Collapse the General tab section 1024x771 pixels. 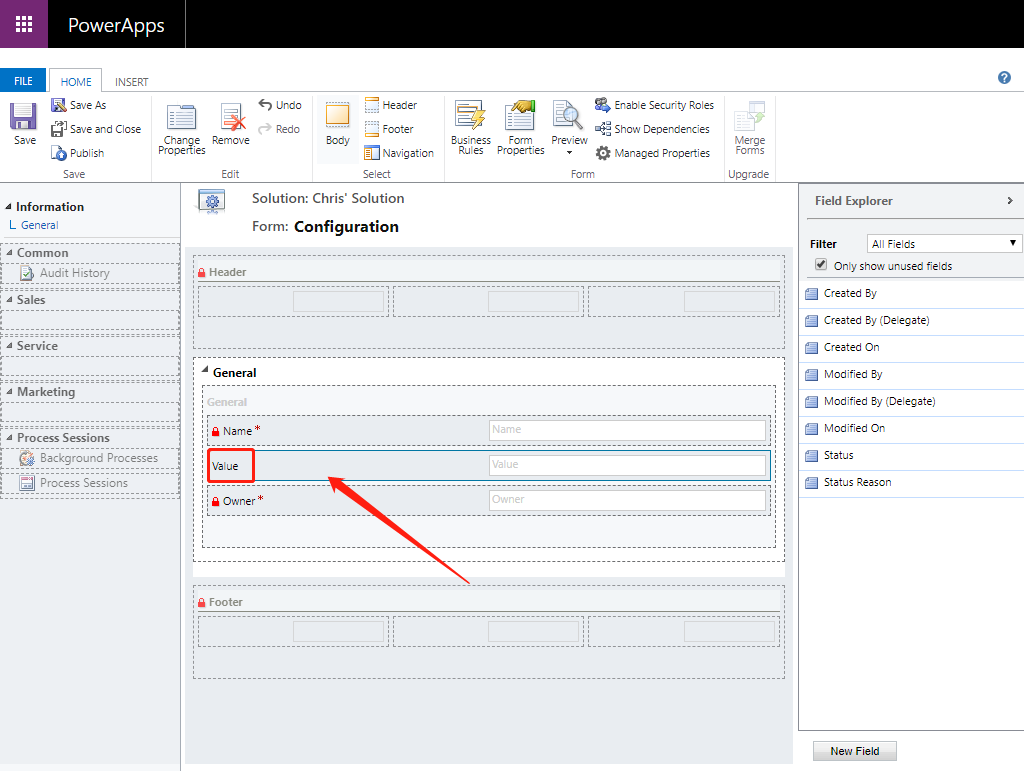tap(205, 370)
